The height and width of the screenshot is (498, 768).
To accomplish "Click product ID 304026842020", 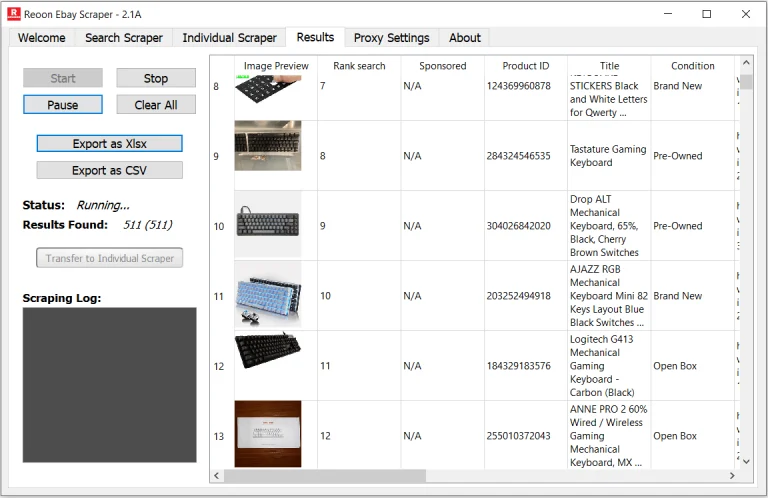I will [x=518, y=226].
